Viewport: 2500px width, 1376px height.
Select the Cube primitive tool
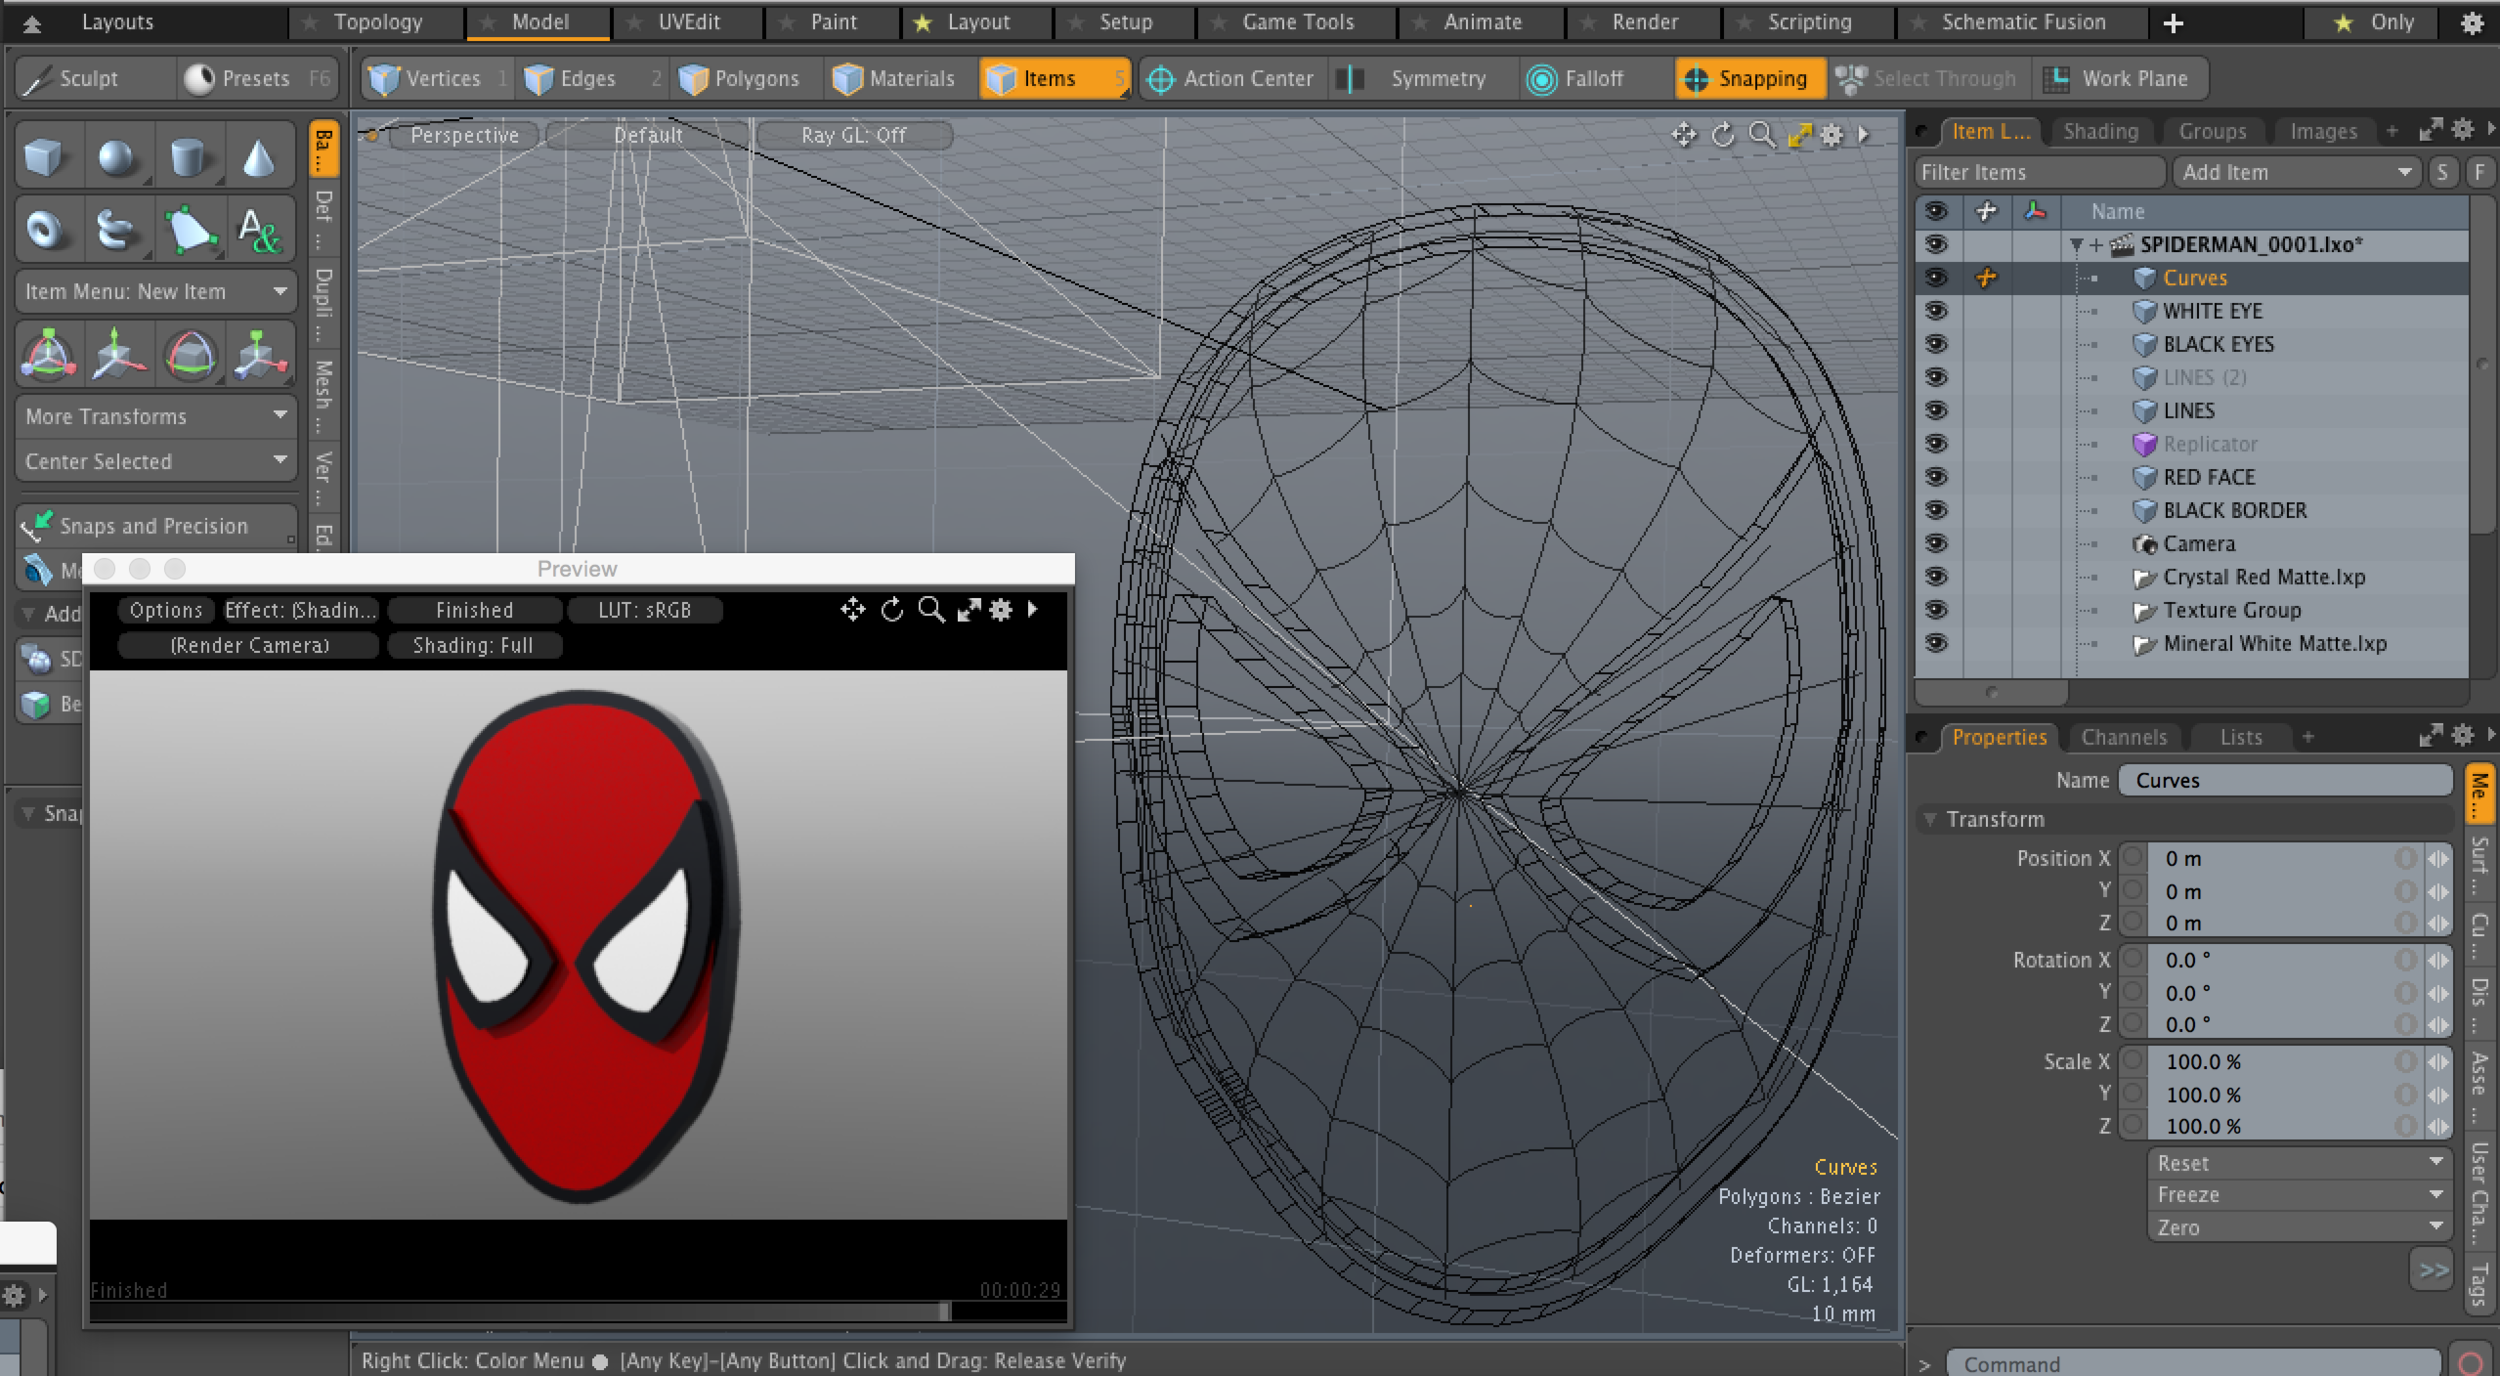[45, 155]
